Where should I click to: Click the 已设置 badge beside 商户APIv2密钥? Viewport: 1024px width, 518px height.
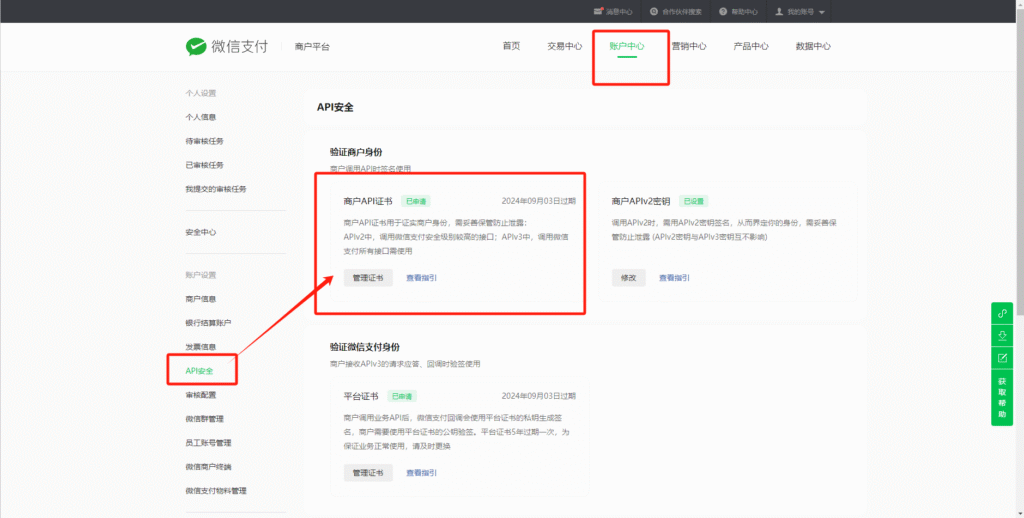(694, 201)
